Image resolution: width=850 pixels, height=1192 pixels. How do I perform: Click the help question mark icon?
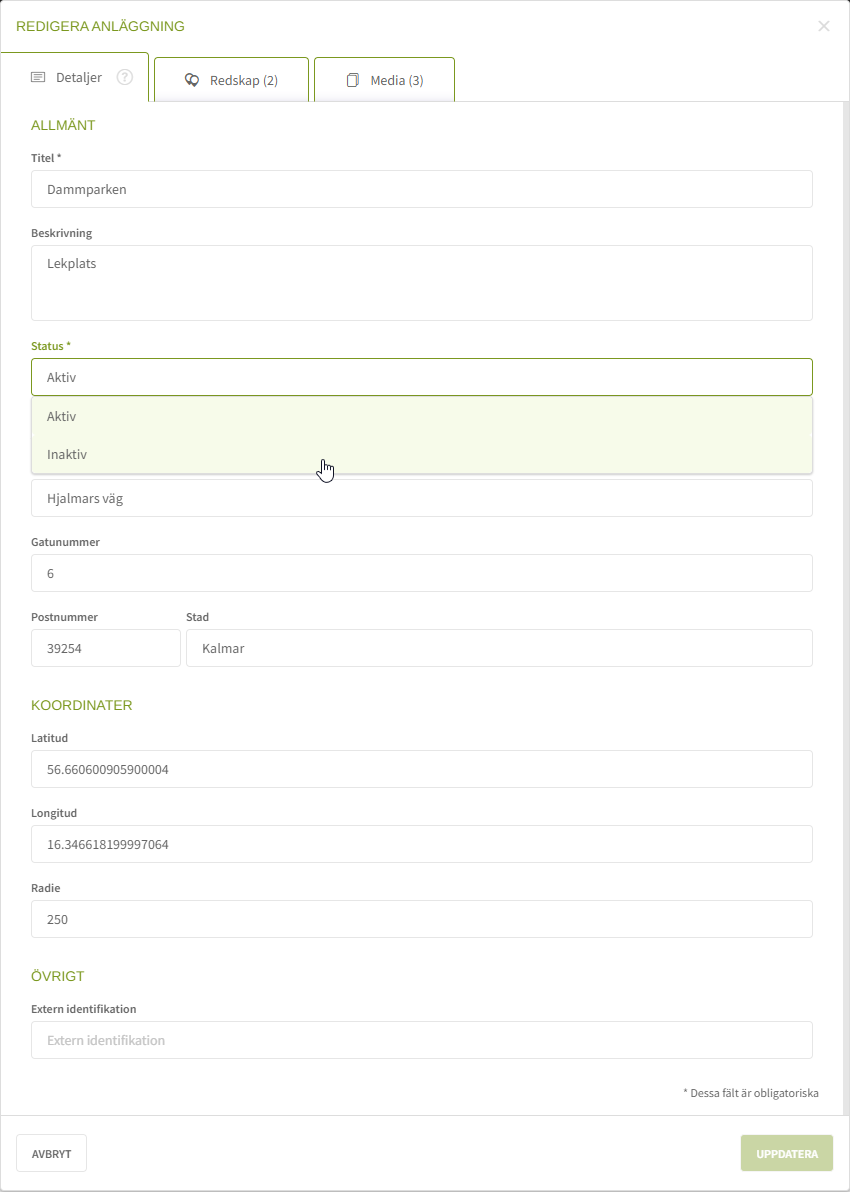point(125,77)
